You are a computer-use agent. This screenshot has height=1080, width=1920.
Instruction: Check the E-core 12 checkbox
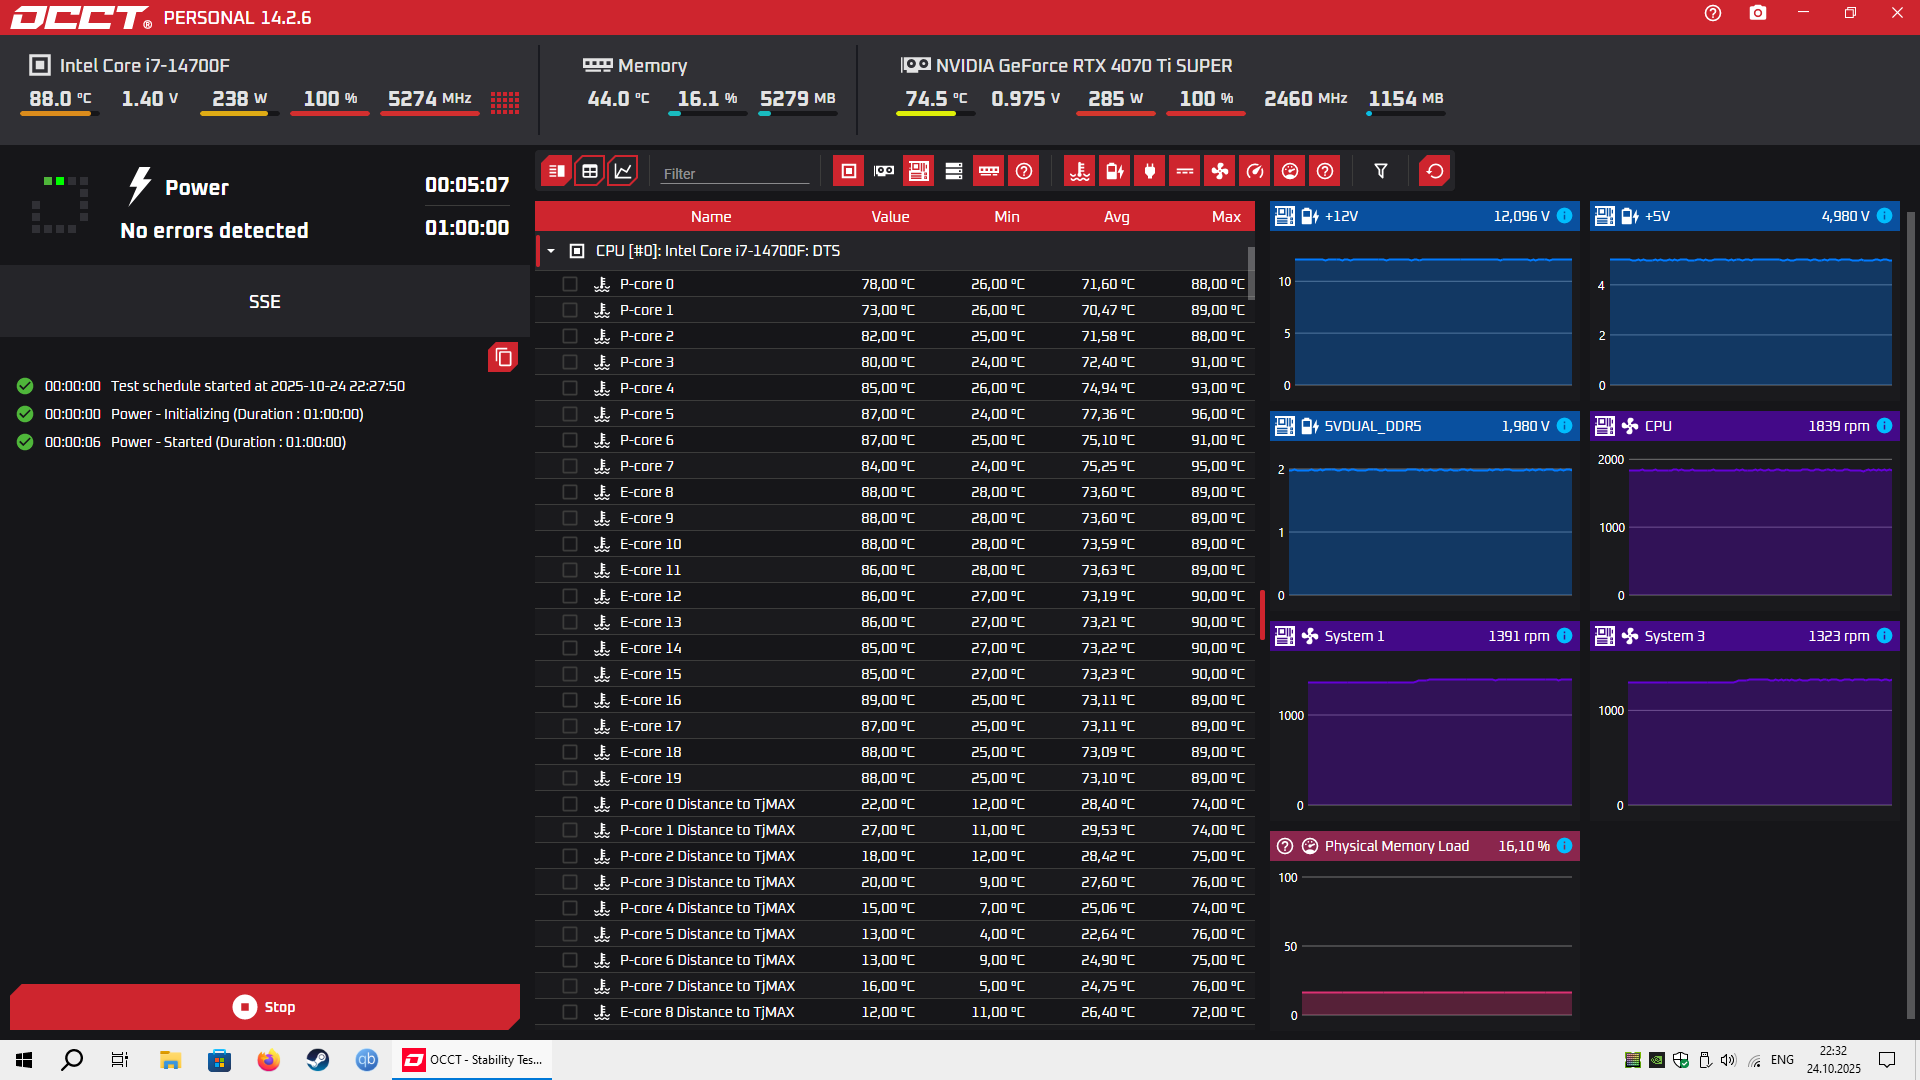[x=570, y=596]
